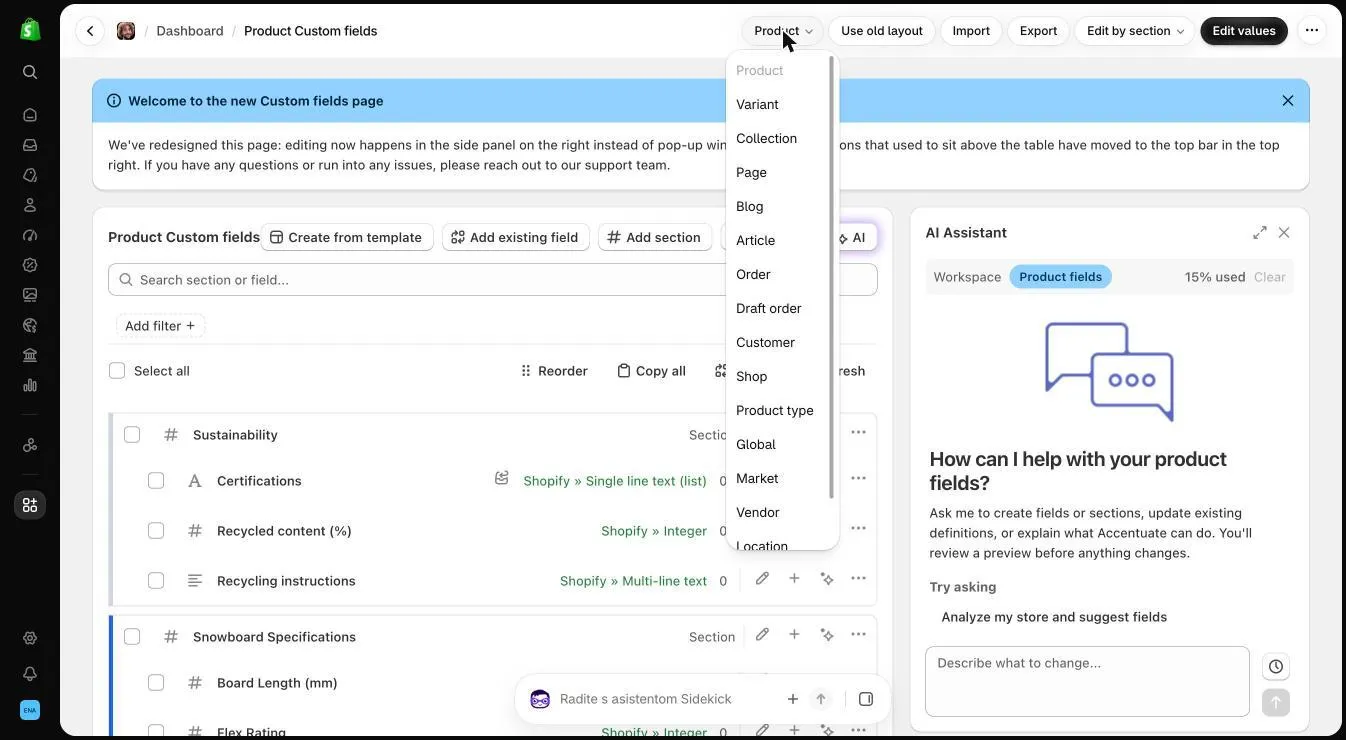The height and width of the screenshot is (740, 1346).
Task: Open the Edit by section dropdown
Action: coord(1134,31)
